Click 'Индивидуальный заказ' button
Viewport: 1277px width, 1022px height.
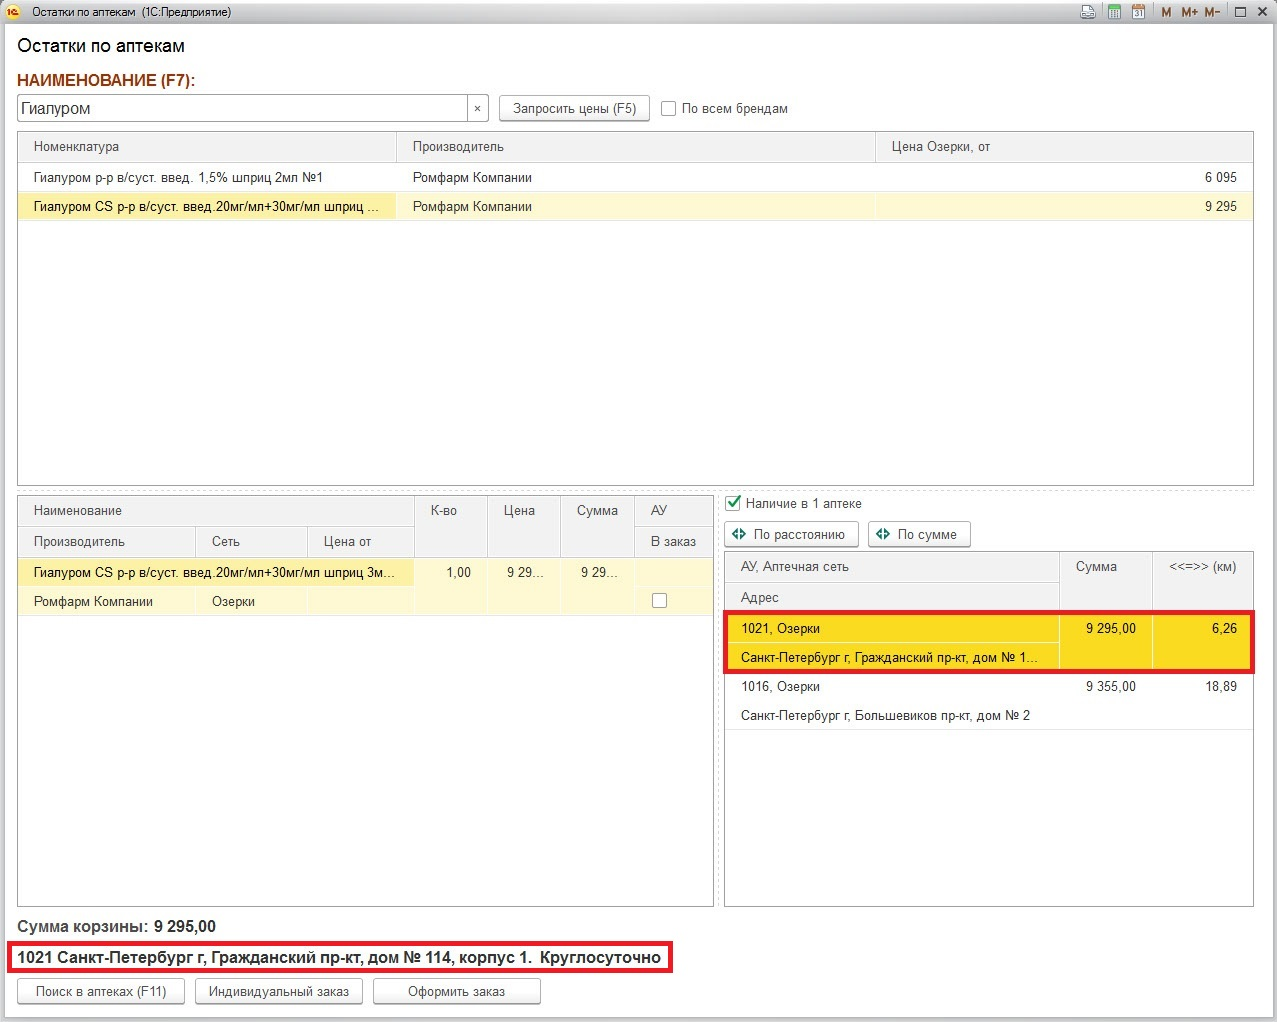coord(279,991)
